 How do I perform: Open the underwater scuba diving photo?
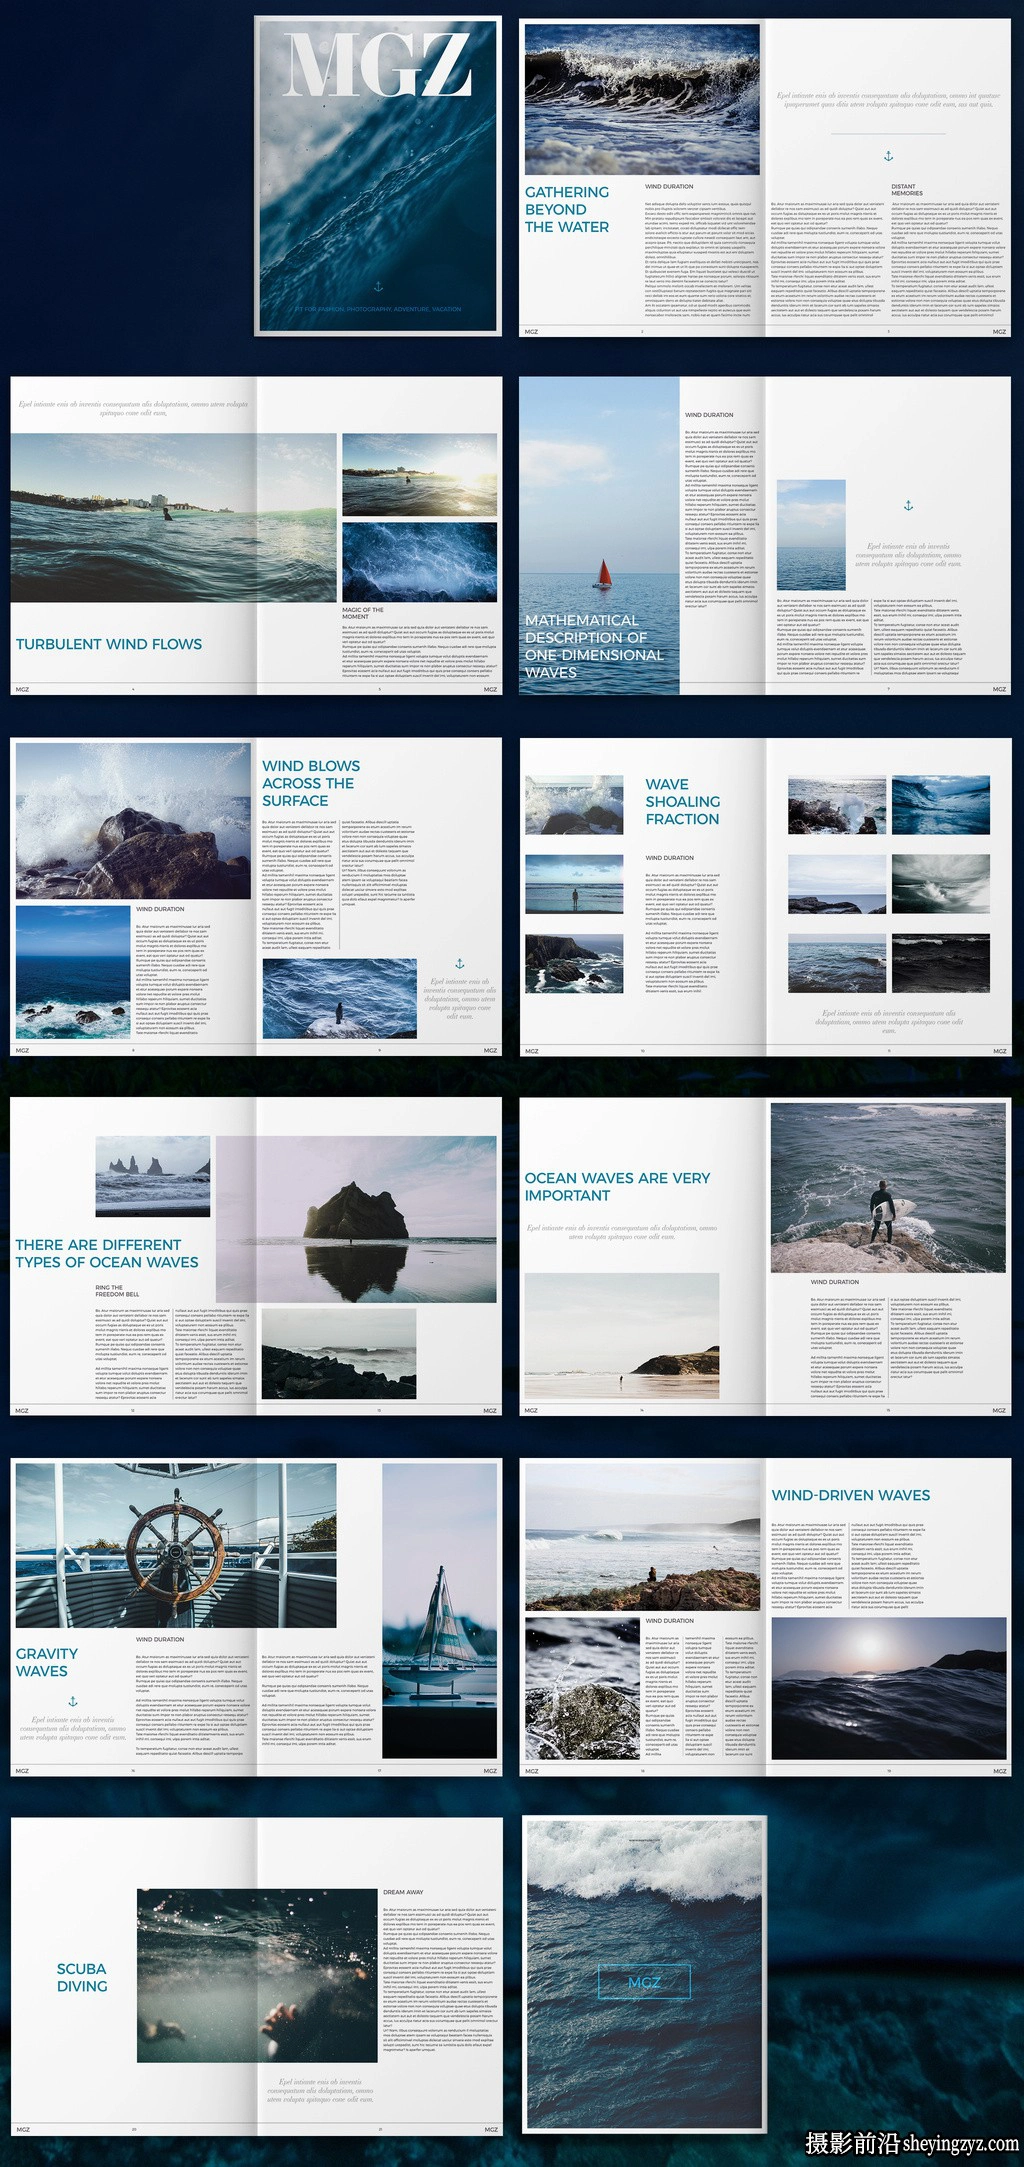click(x=257, y=1975)
